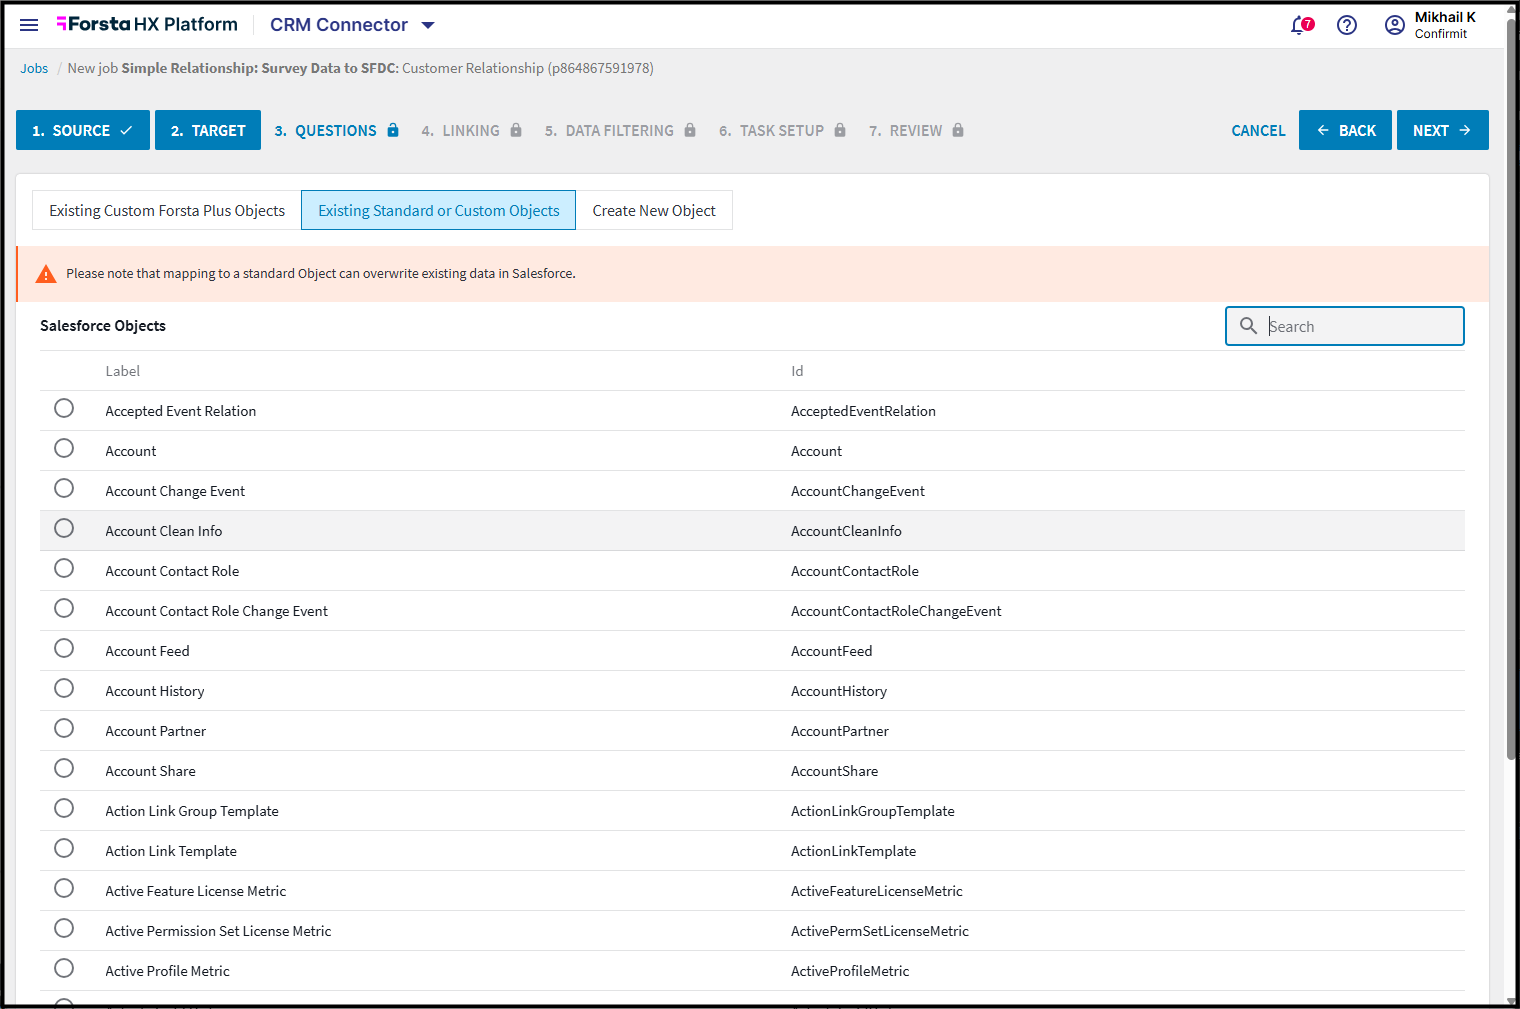The height and width of the screenshot is (1009, 1520).
Task: Select Active Feature License Metric radio button
Action: point(64,888)
